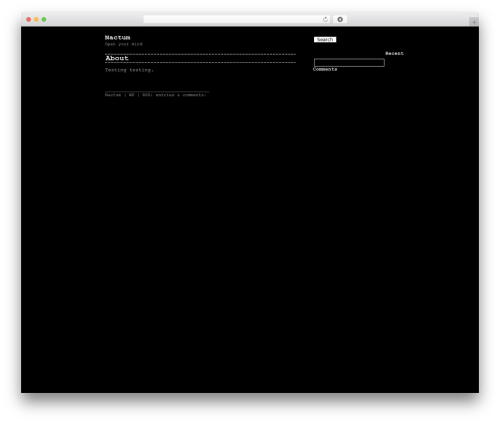
Task: Open the footer 'WP' link
Action: [131, 95]
